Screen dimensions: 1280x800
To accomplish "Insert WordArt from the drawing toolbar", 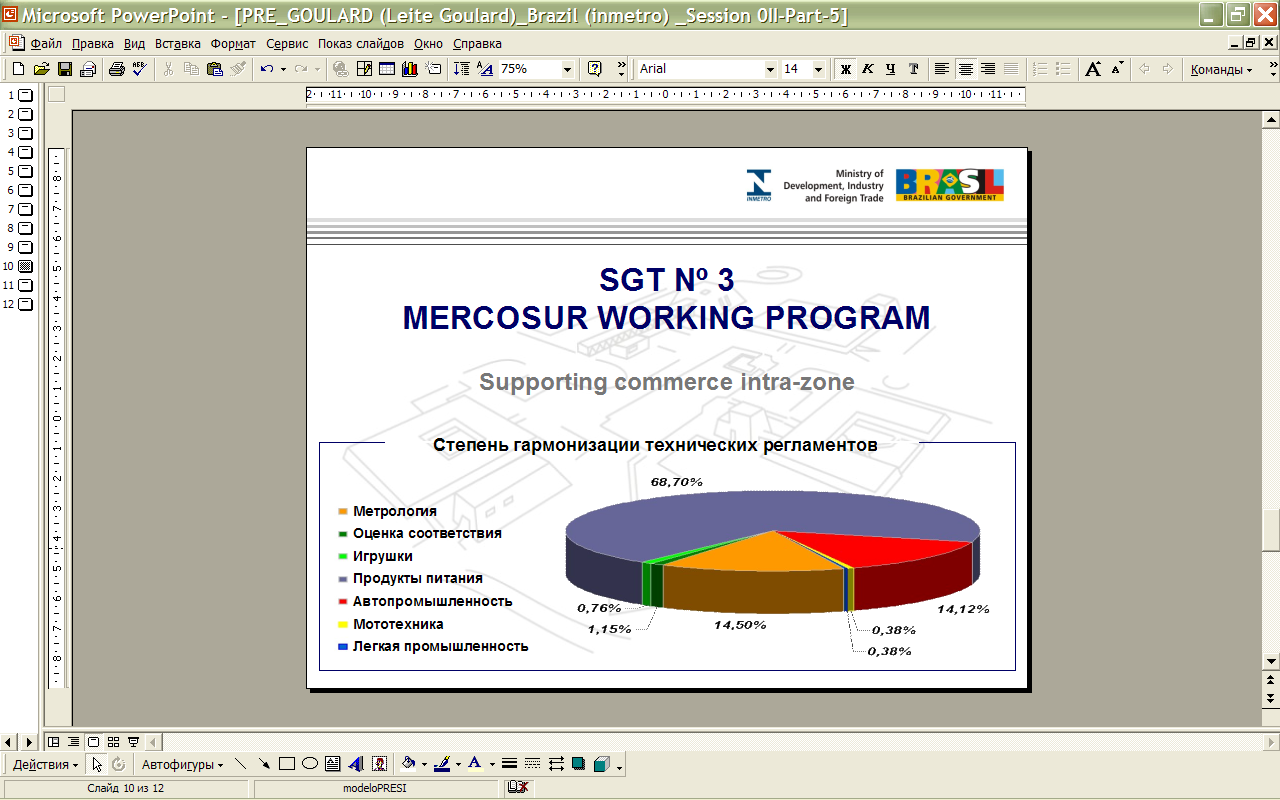I will 356,764.
